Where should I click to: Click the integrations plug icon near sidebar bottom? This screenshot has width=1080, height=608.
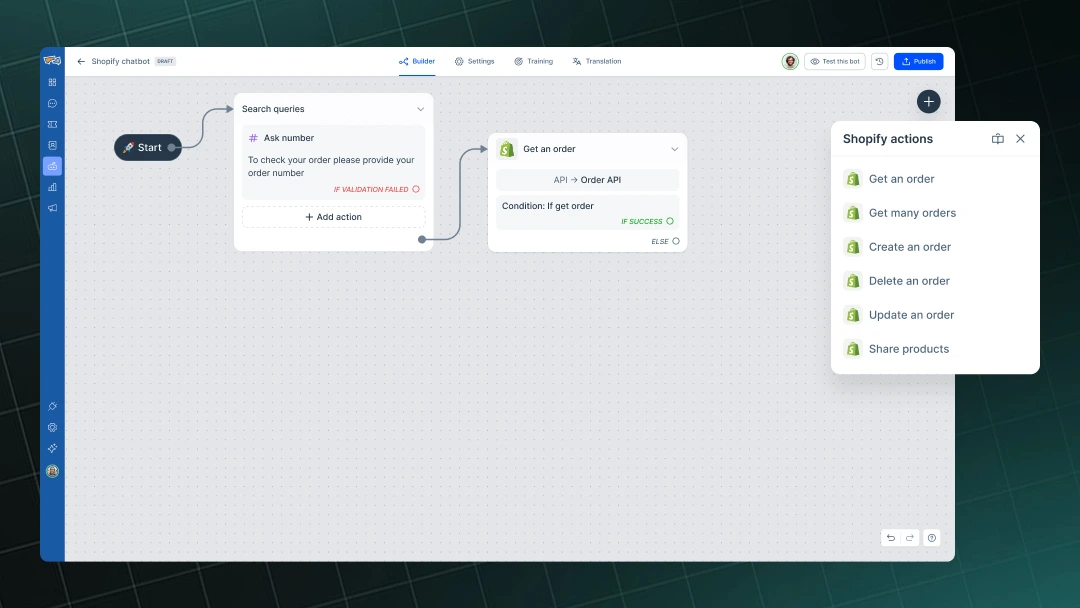52,406
